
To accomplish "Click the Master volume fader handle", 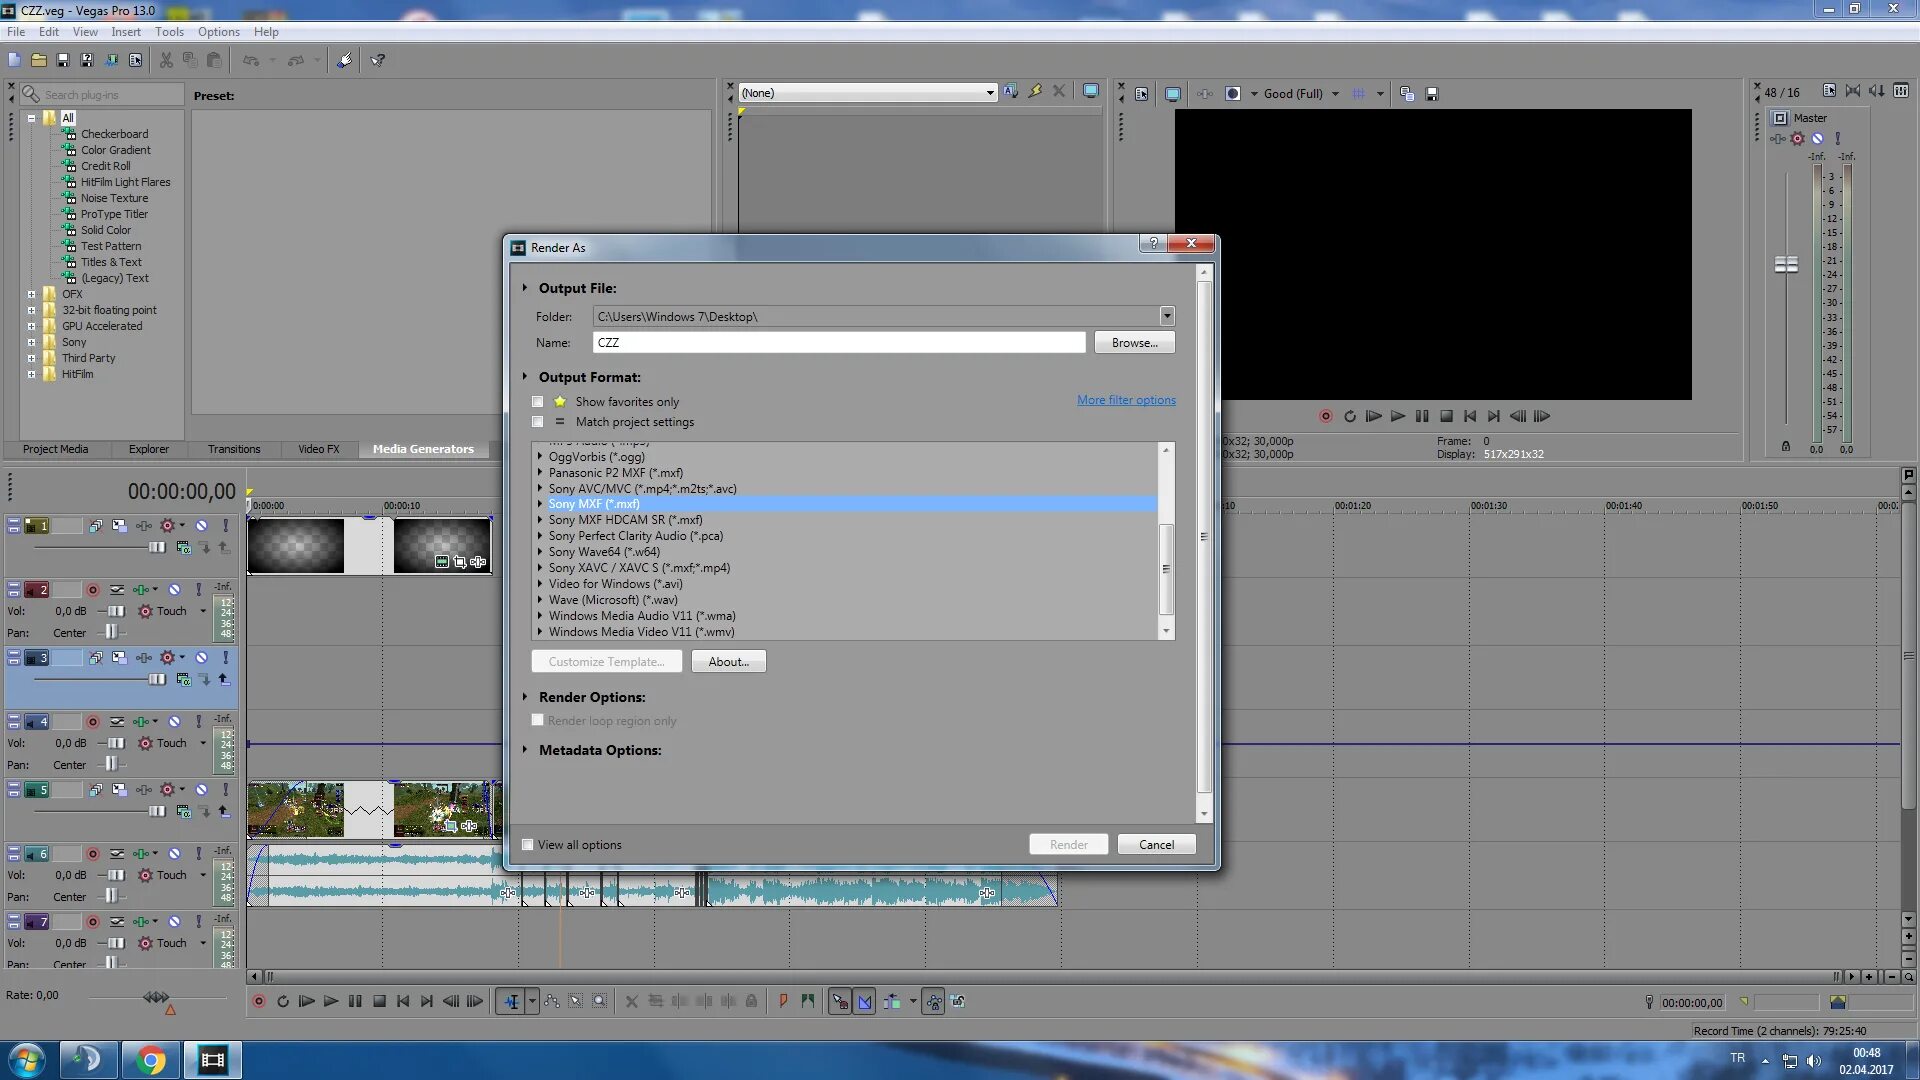I will click(1786, 264).
